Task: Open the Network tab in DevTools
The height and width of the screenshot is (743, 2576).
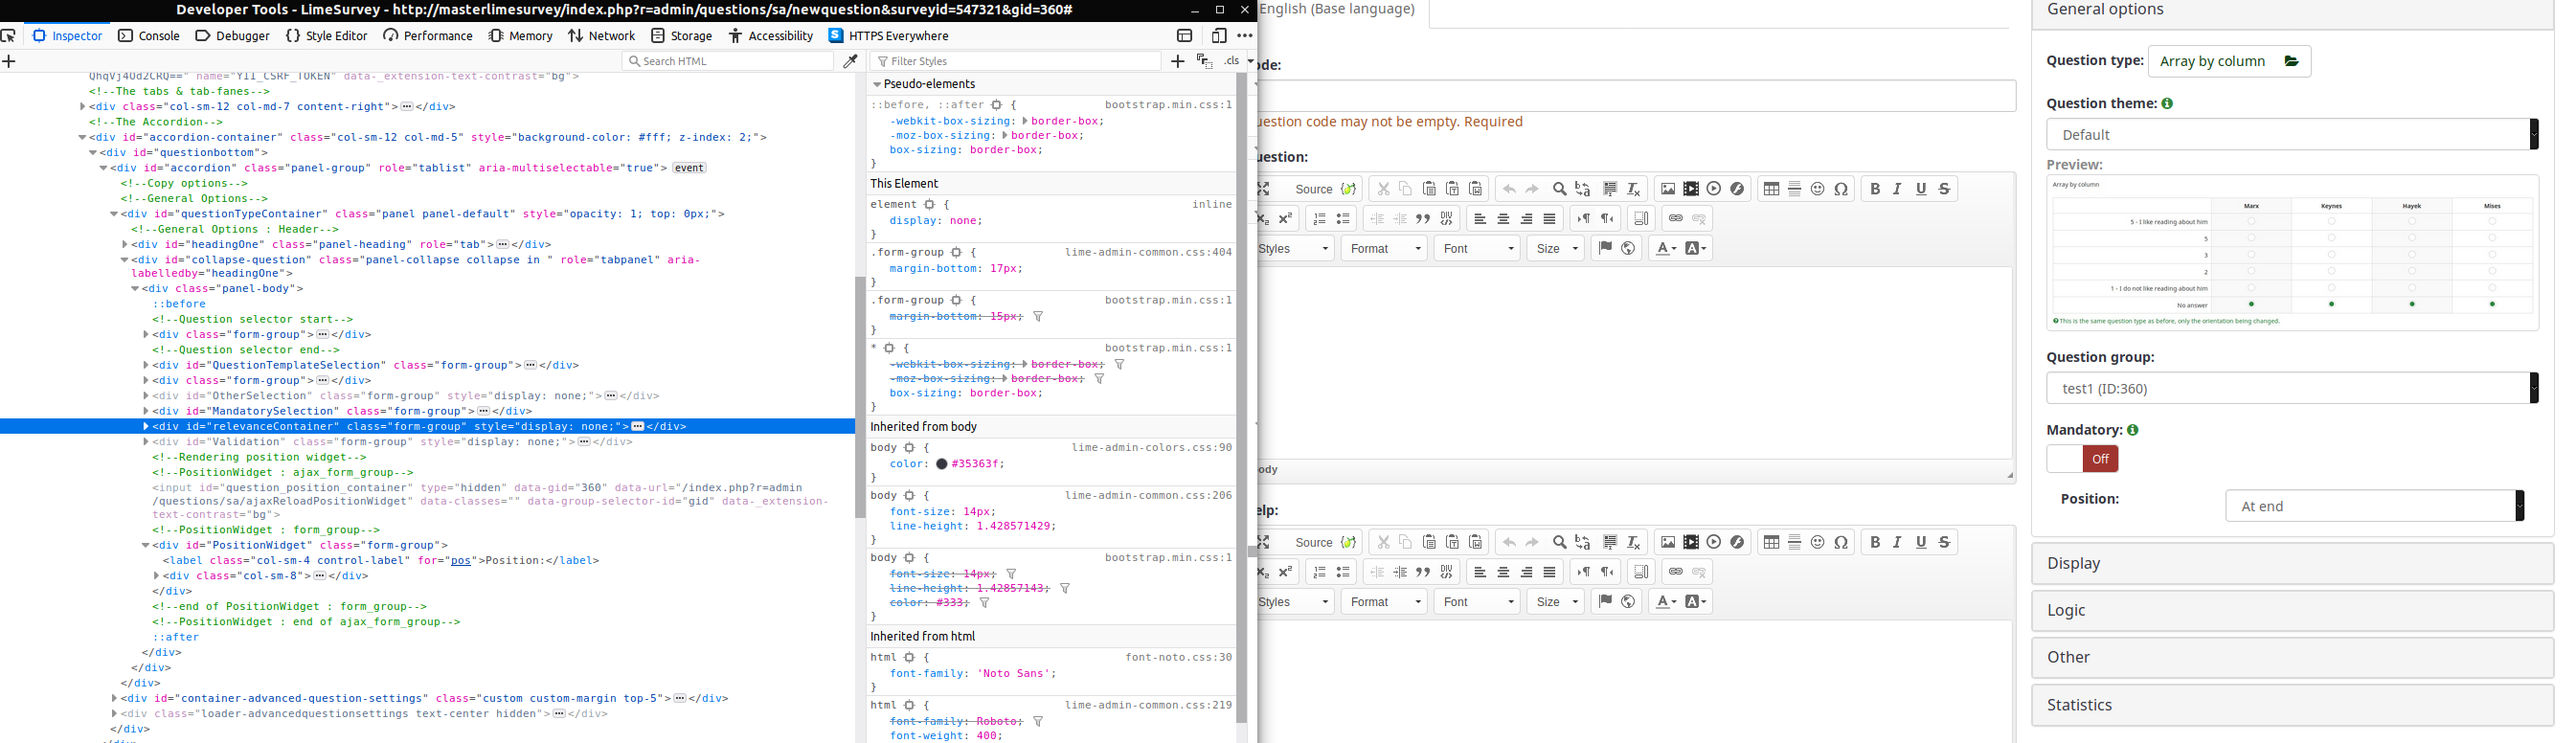Action: (602, 36)
